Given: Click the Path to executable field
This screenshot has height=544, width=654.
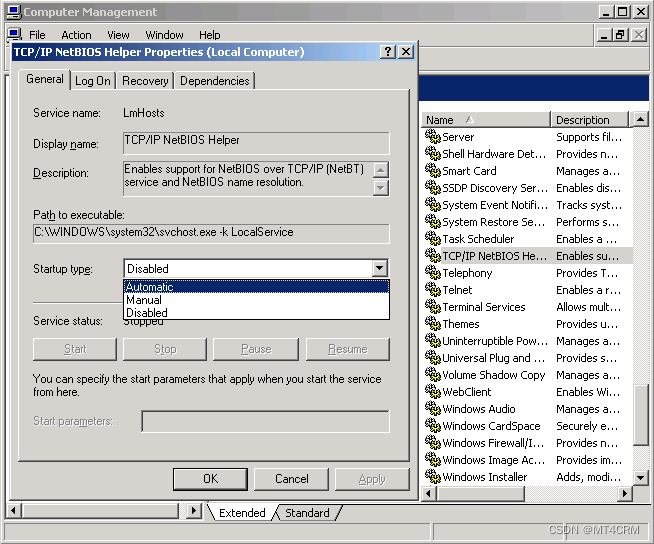Looking at the screenshot, I should point(211,234).
